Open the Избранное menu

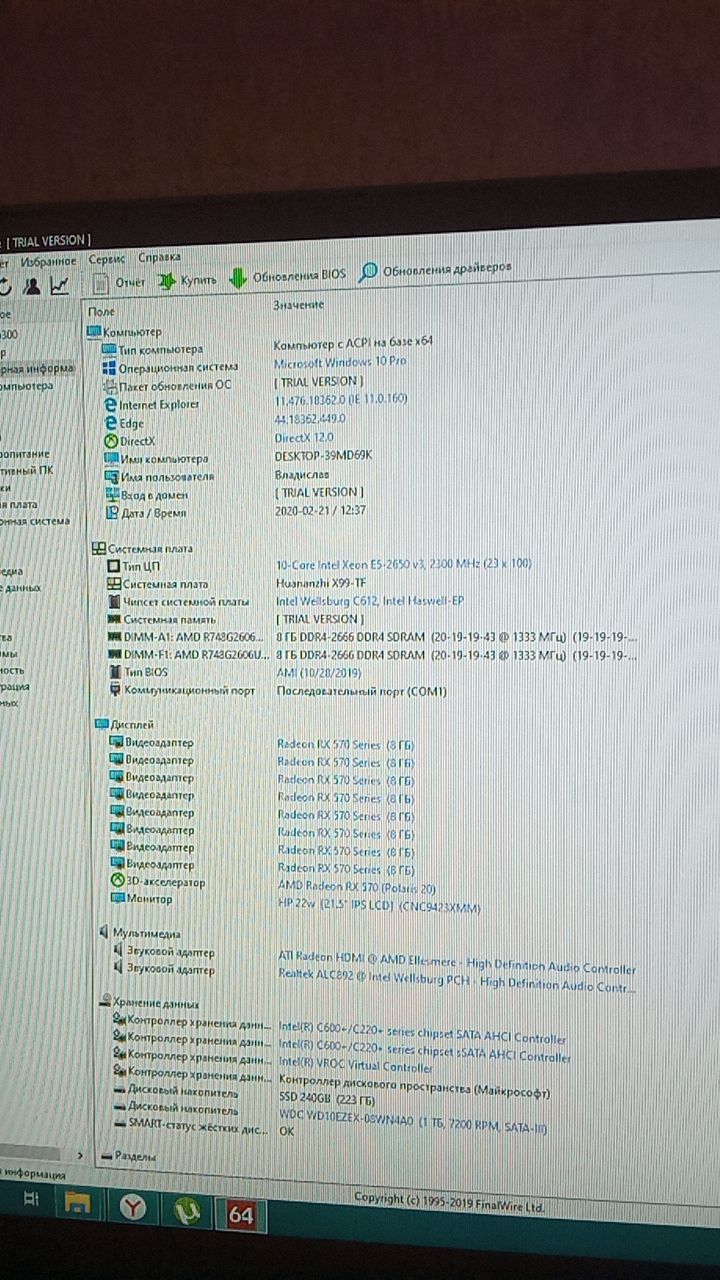pos(47,261)
